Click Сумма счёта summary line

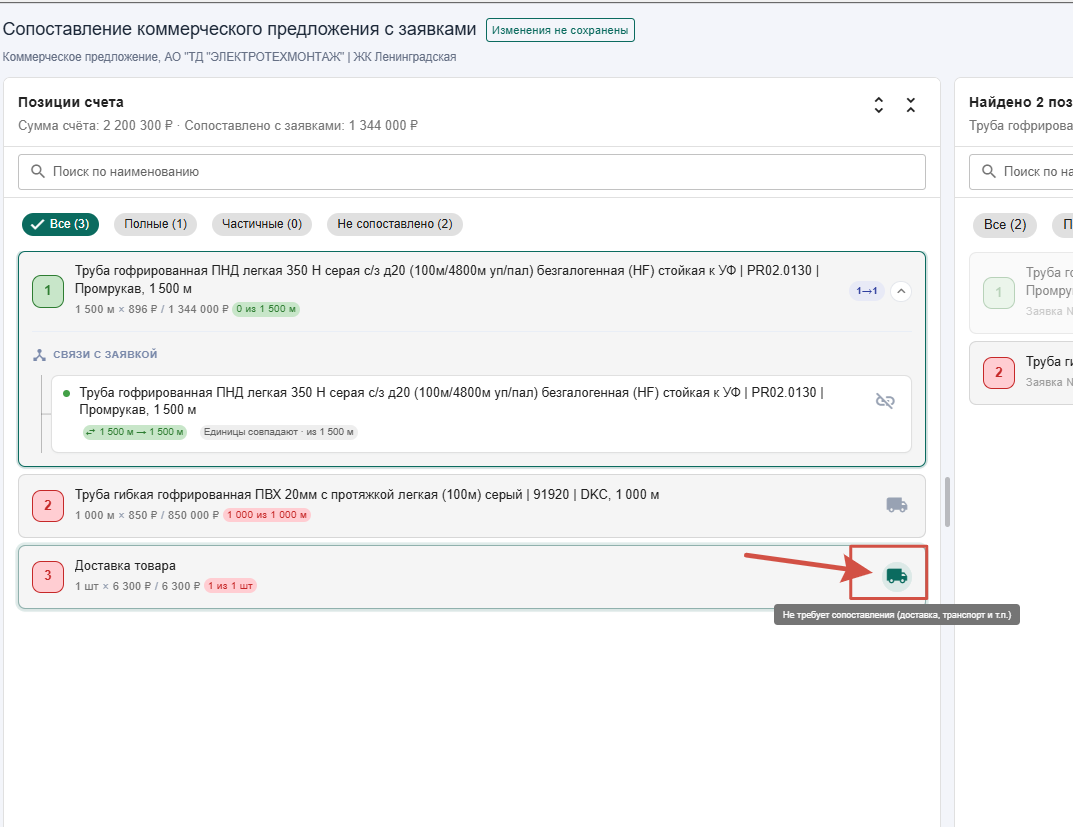click(x=218, y=126)
